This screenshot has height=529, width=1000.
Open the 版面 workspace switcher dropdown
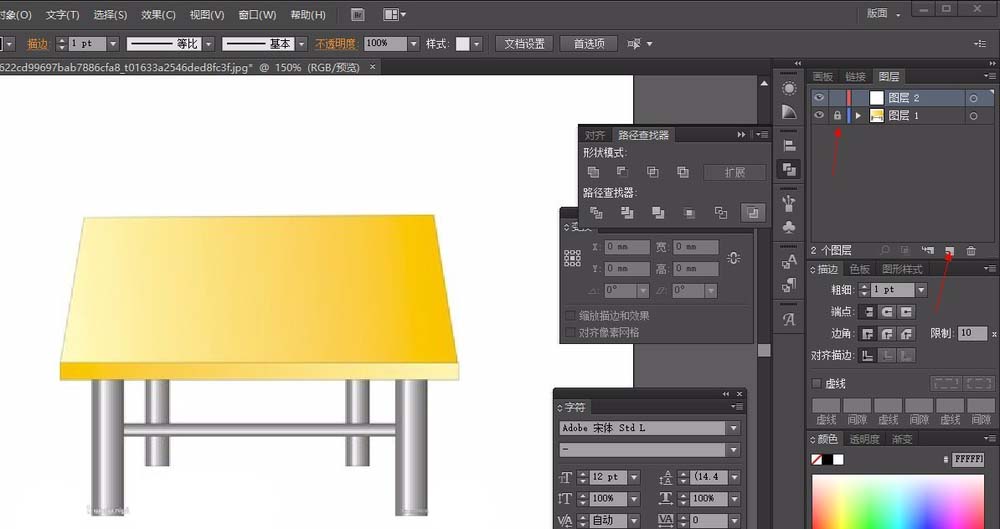pyautogui.click(x=884, y=13)
